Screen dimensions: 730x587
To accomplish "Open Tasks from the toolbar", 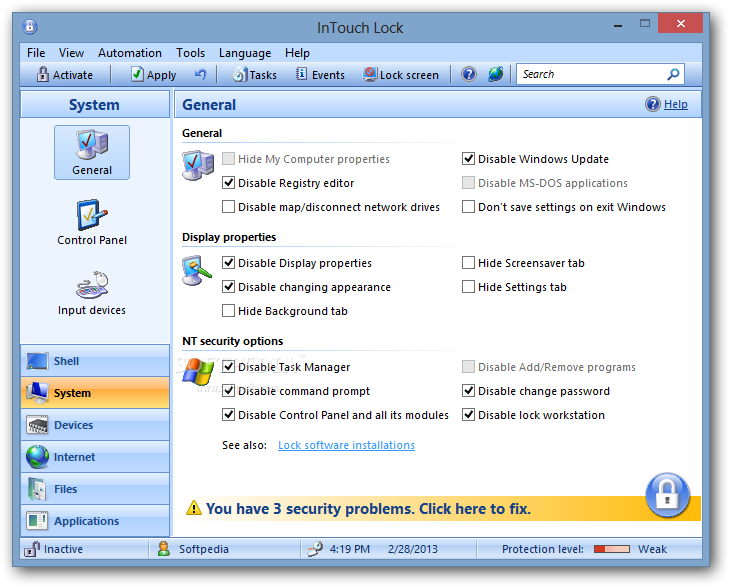I will [255, 74].
